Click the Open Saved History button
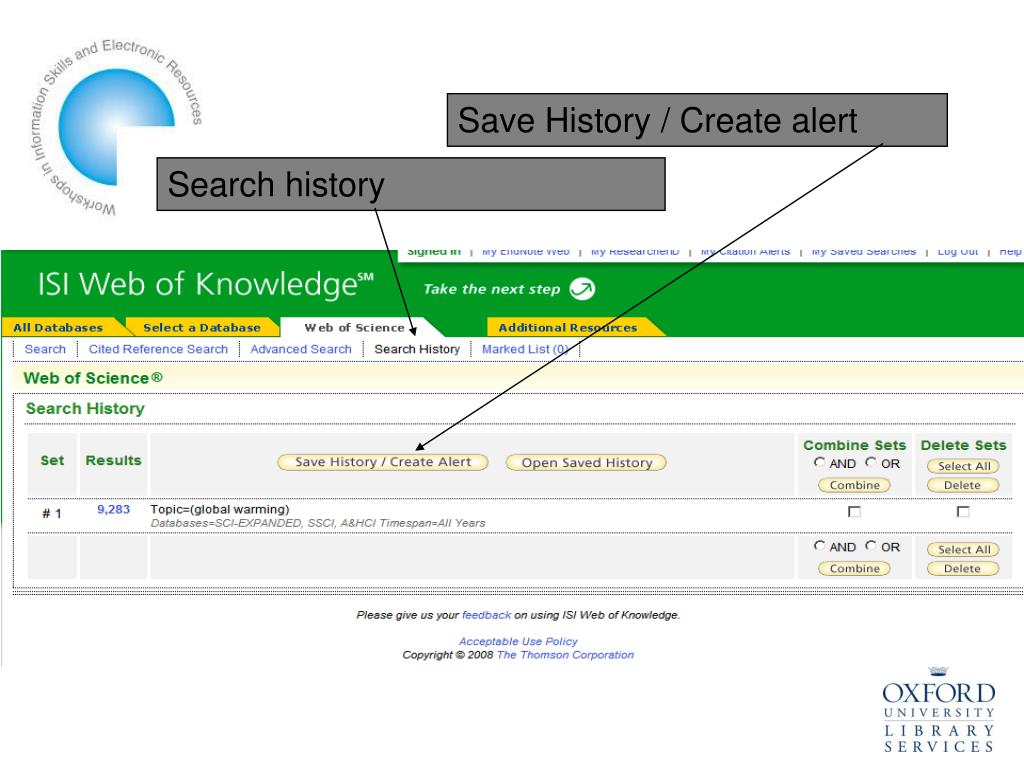 586,463
